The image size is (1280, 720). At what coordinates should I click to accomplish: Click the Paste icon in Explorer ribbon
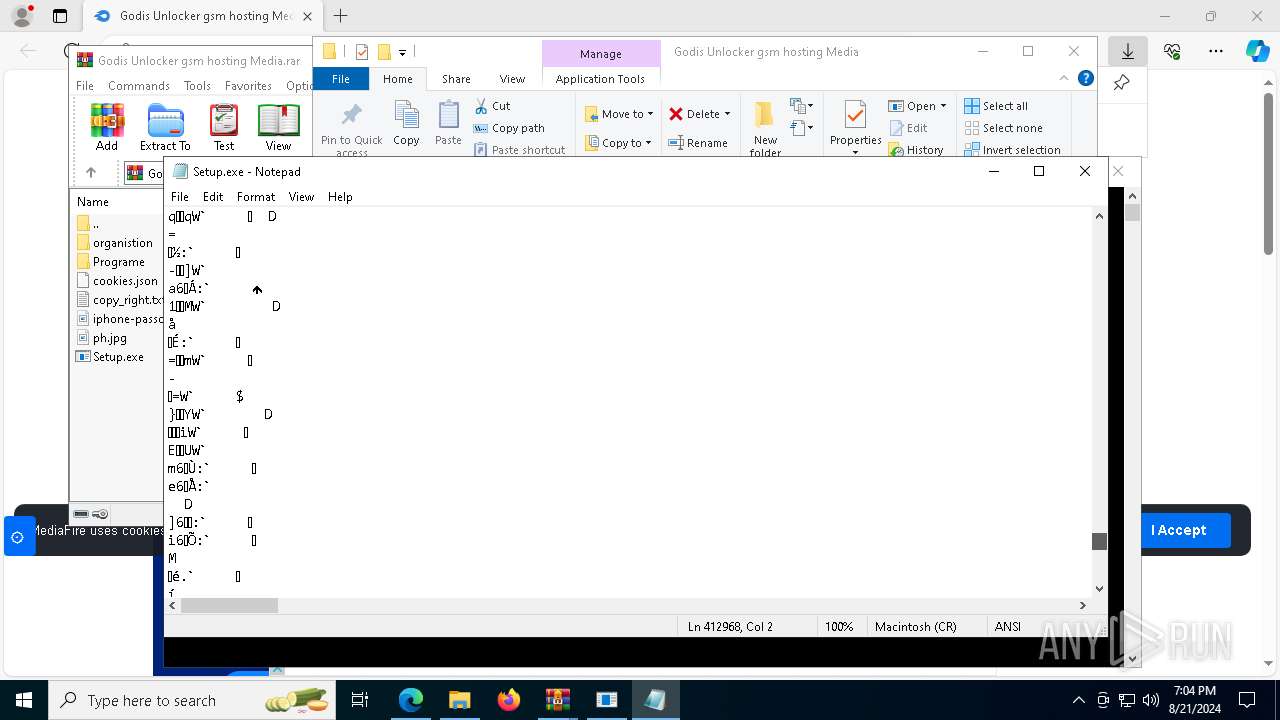pos(448,124)
